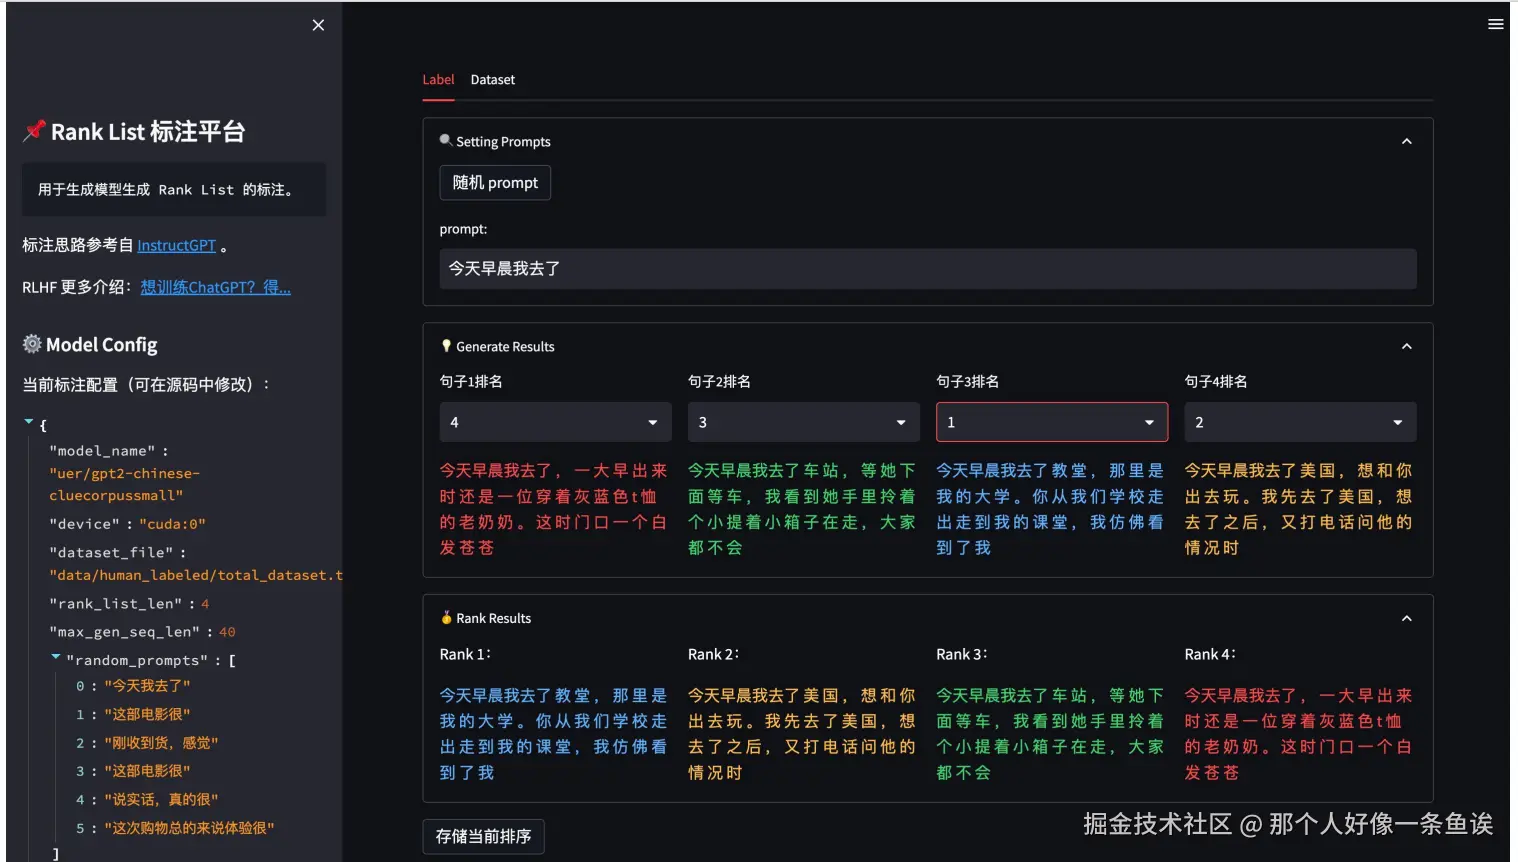Click the Rank 4 red result text
The height and width of the screenshot is (862, 1518).
[1298, 734]
